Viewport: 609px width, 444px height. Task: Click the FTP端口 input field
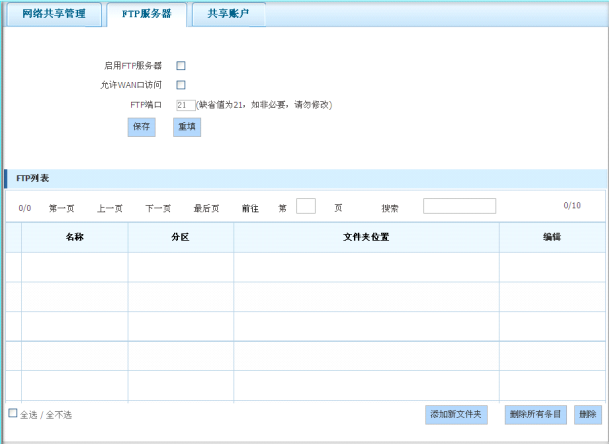(185, 104)
